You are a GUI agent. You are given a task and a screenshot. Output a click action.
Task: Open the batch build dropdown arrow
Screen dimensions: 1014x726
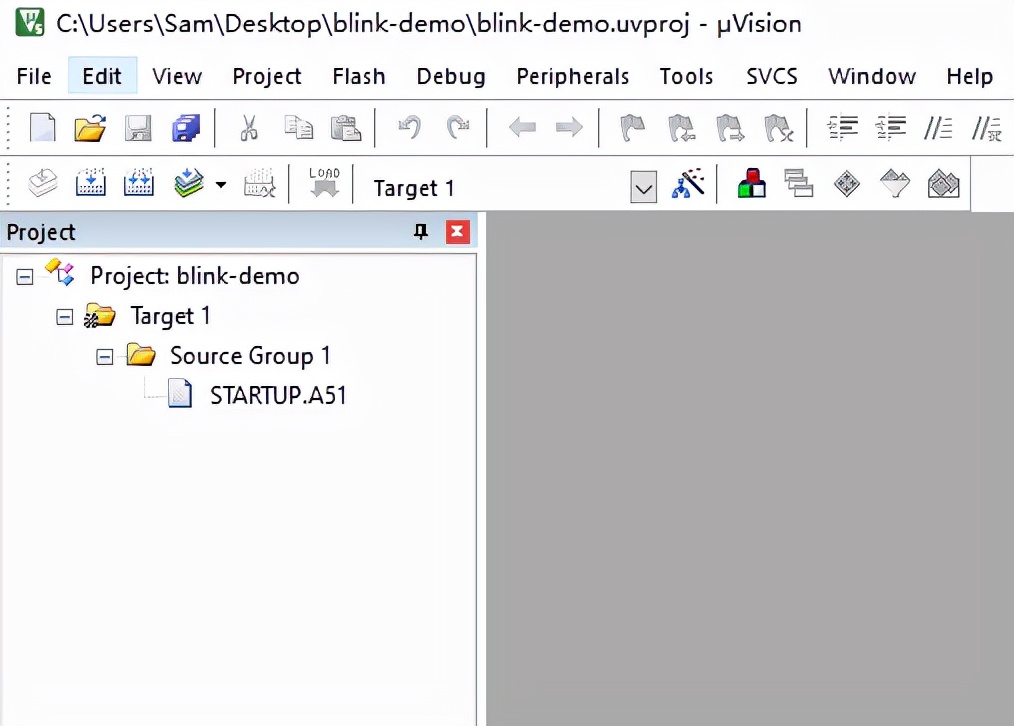(x=221, y=185)
